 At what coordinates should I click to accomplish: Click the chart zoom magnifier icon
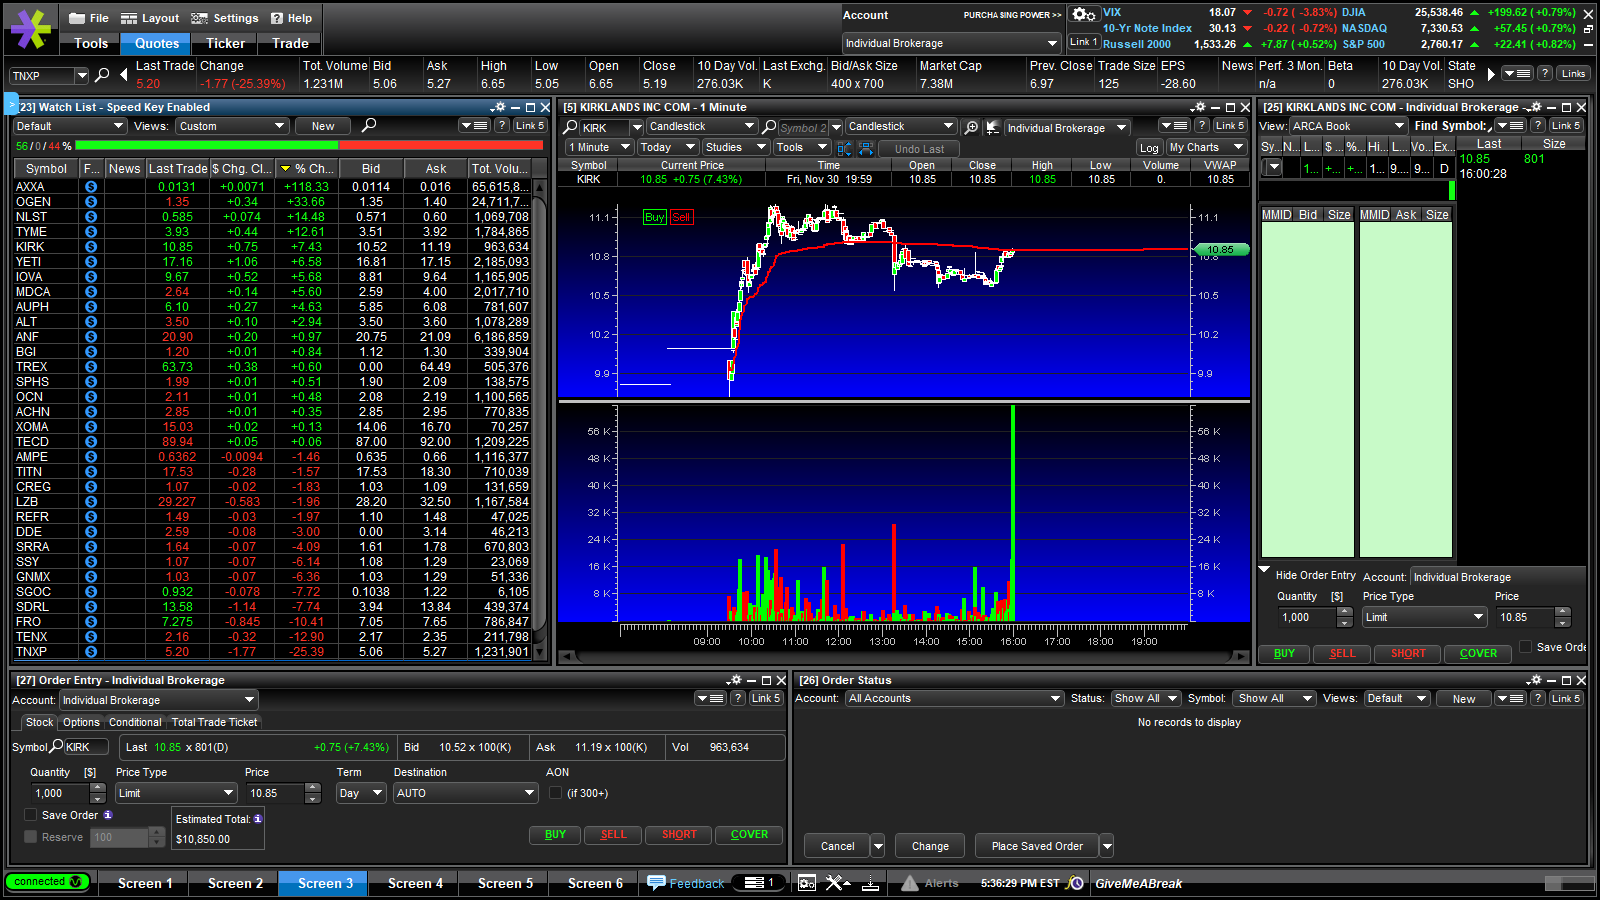click(x=971, y=127)
